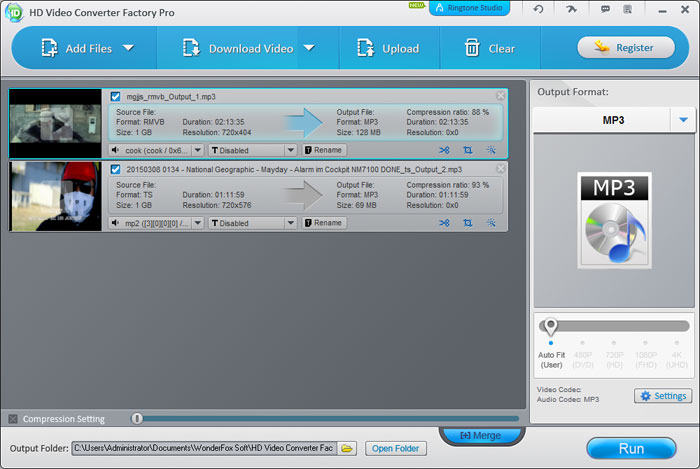
Task: Click Compression ratio: 88 % text
Action: click(447, 112)
